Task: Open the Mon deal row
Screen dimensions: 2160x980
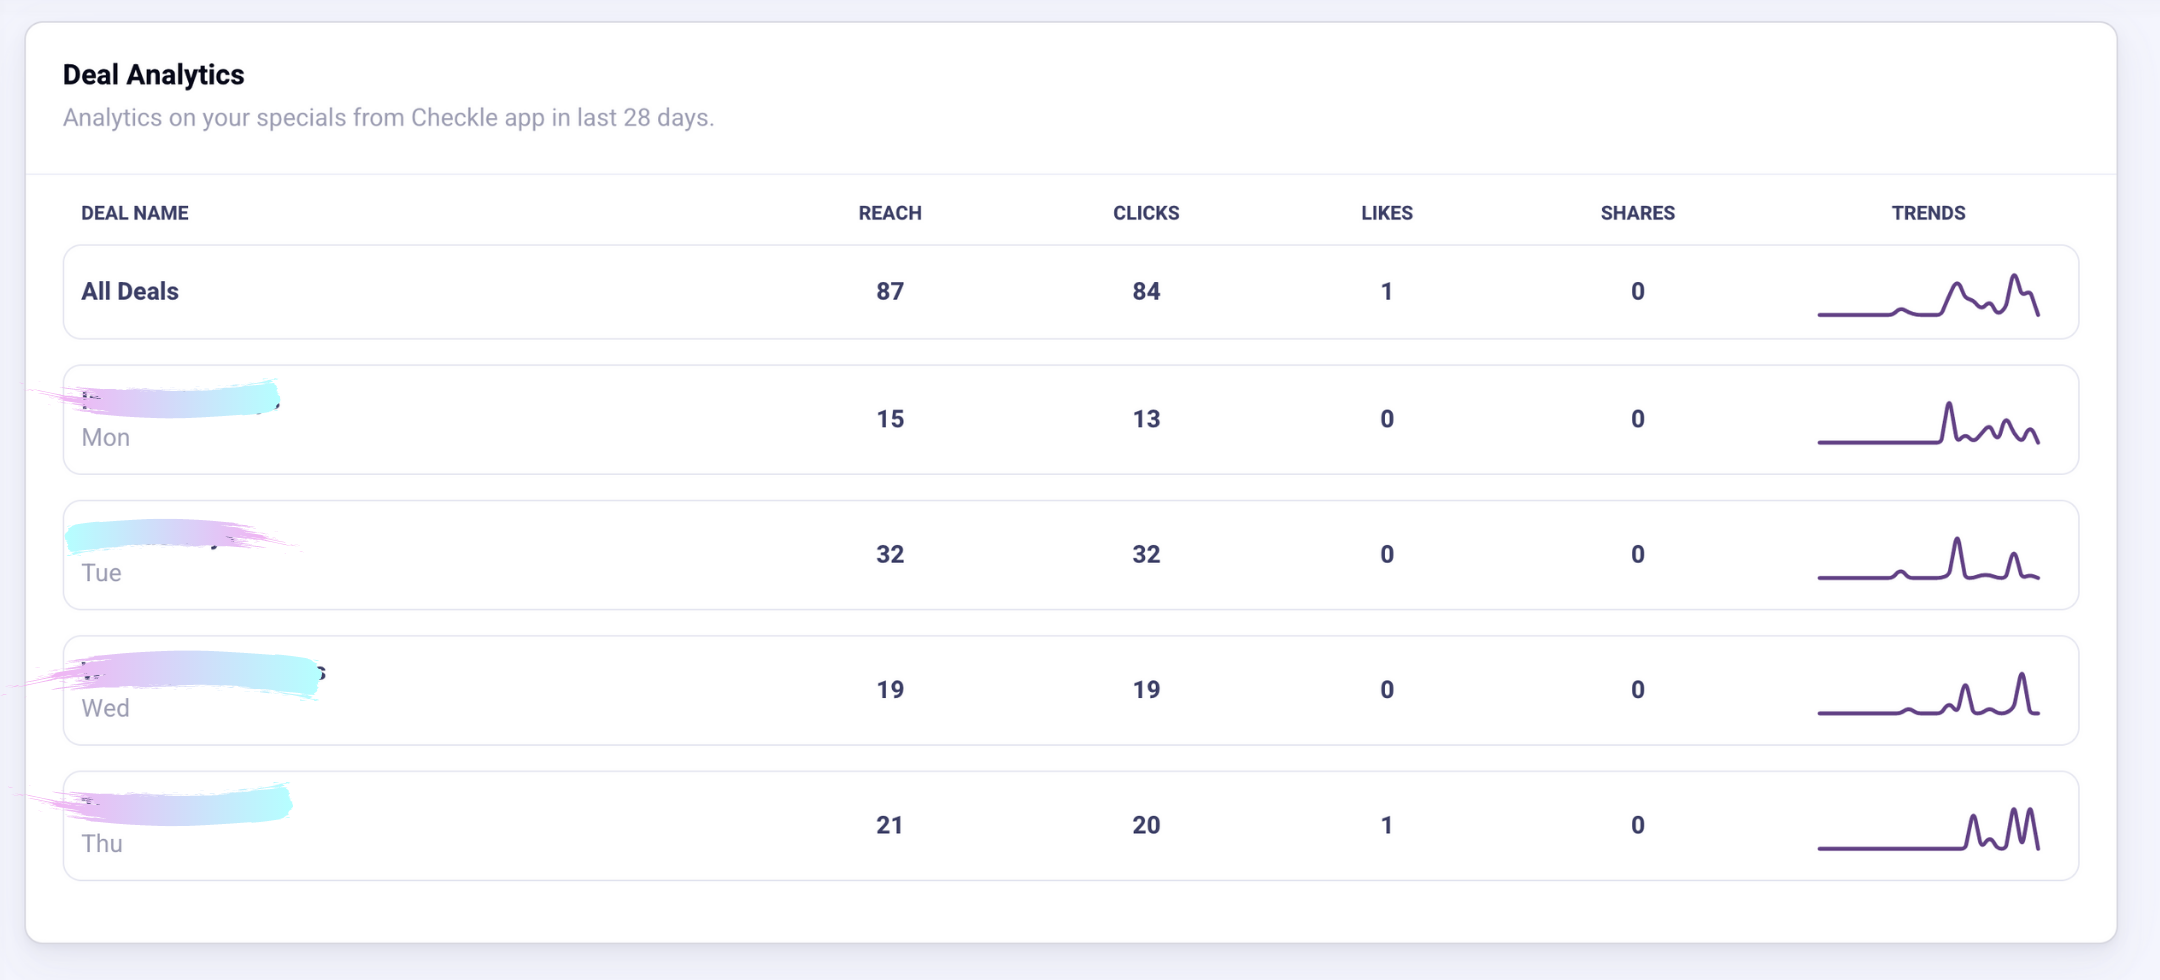Action: [1071, 419]
